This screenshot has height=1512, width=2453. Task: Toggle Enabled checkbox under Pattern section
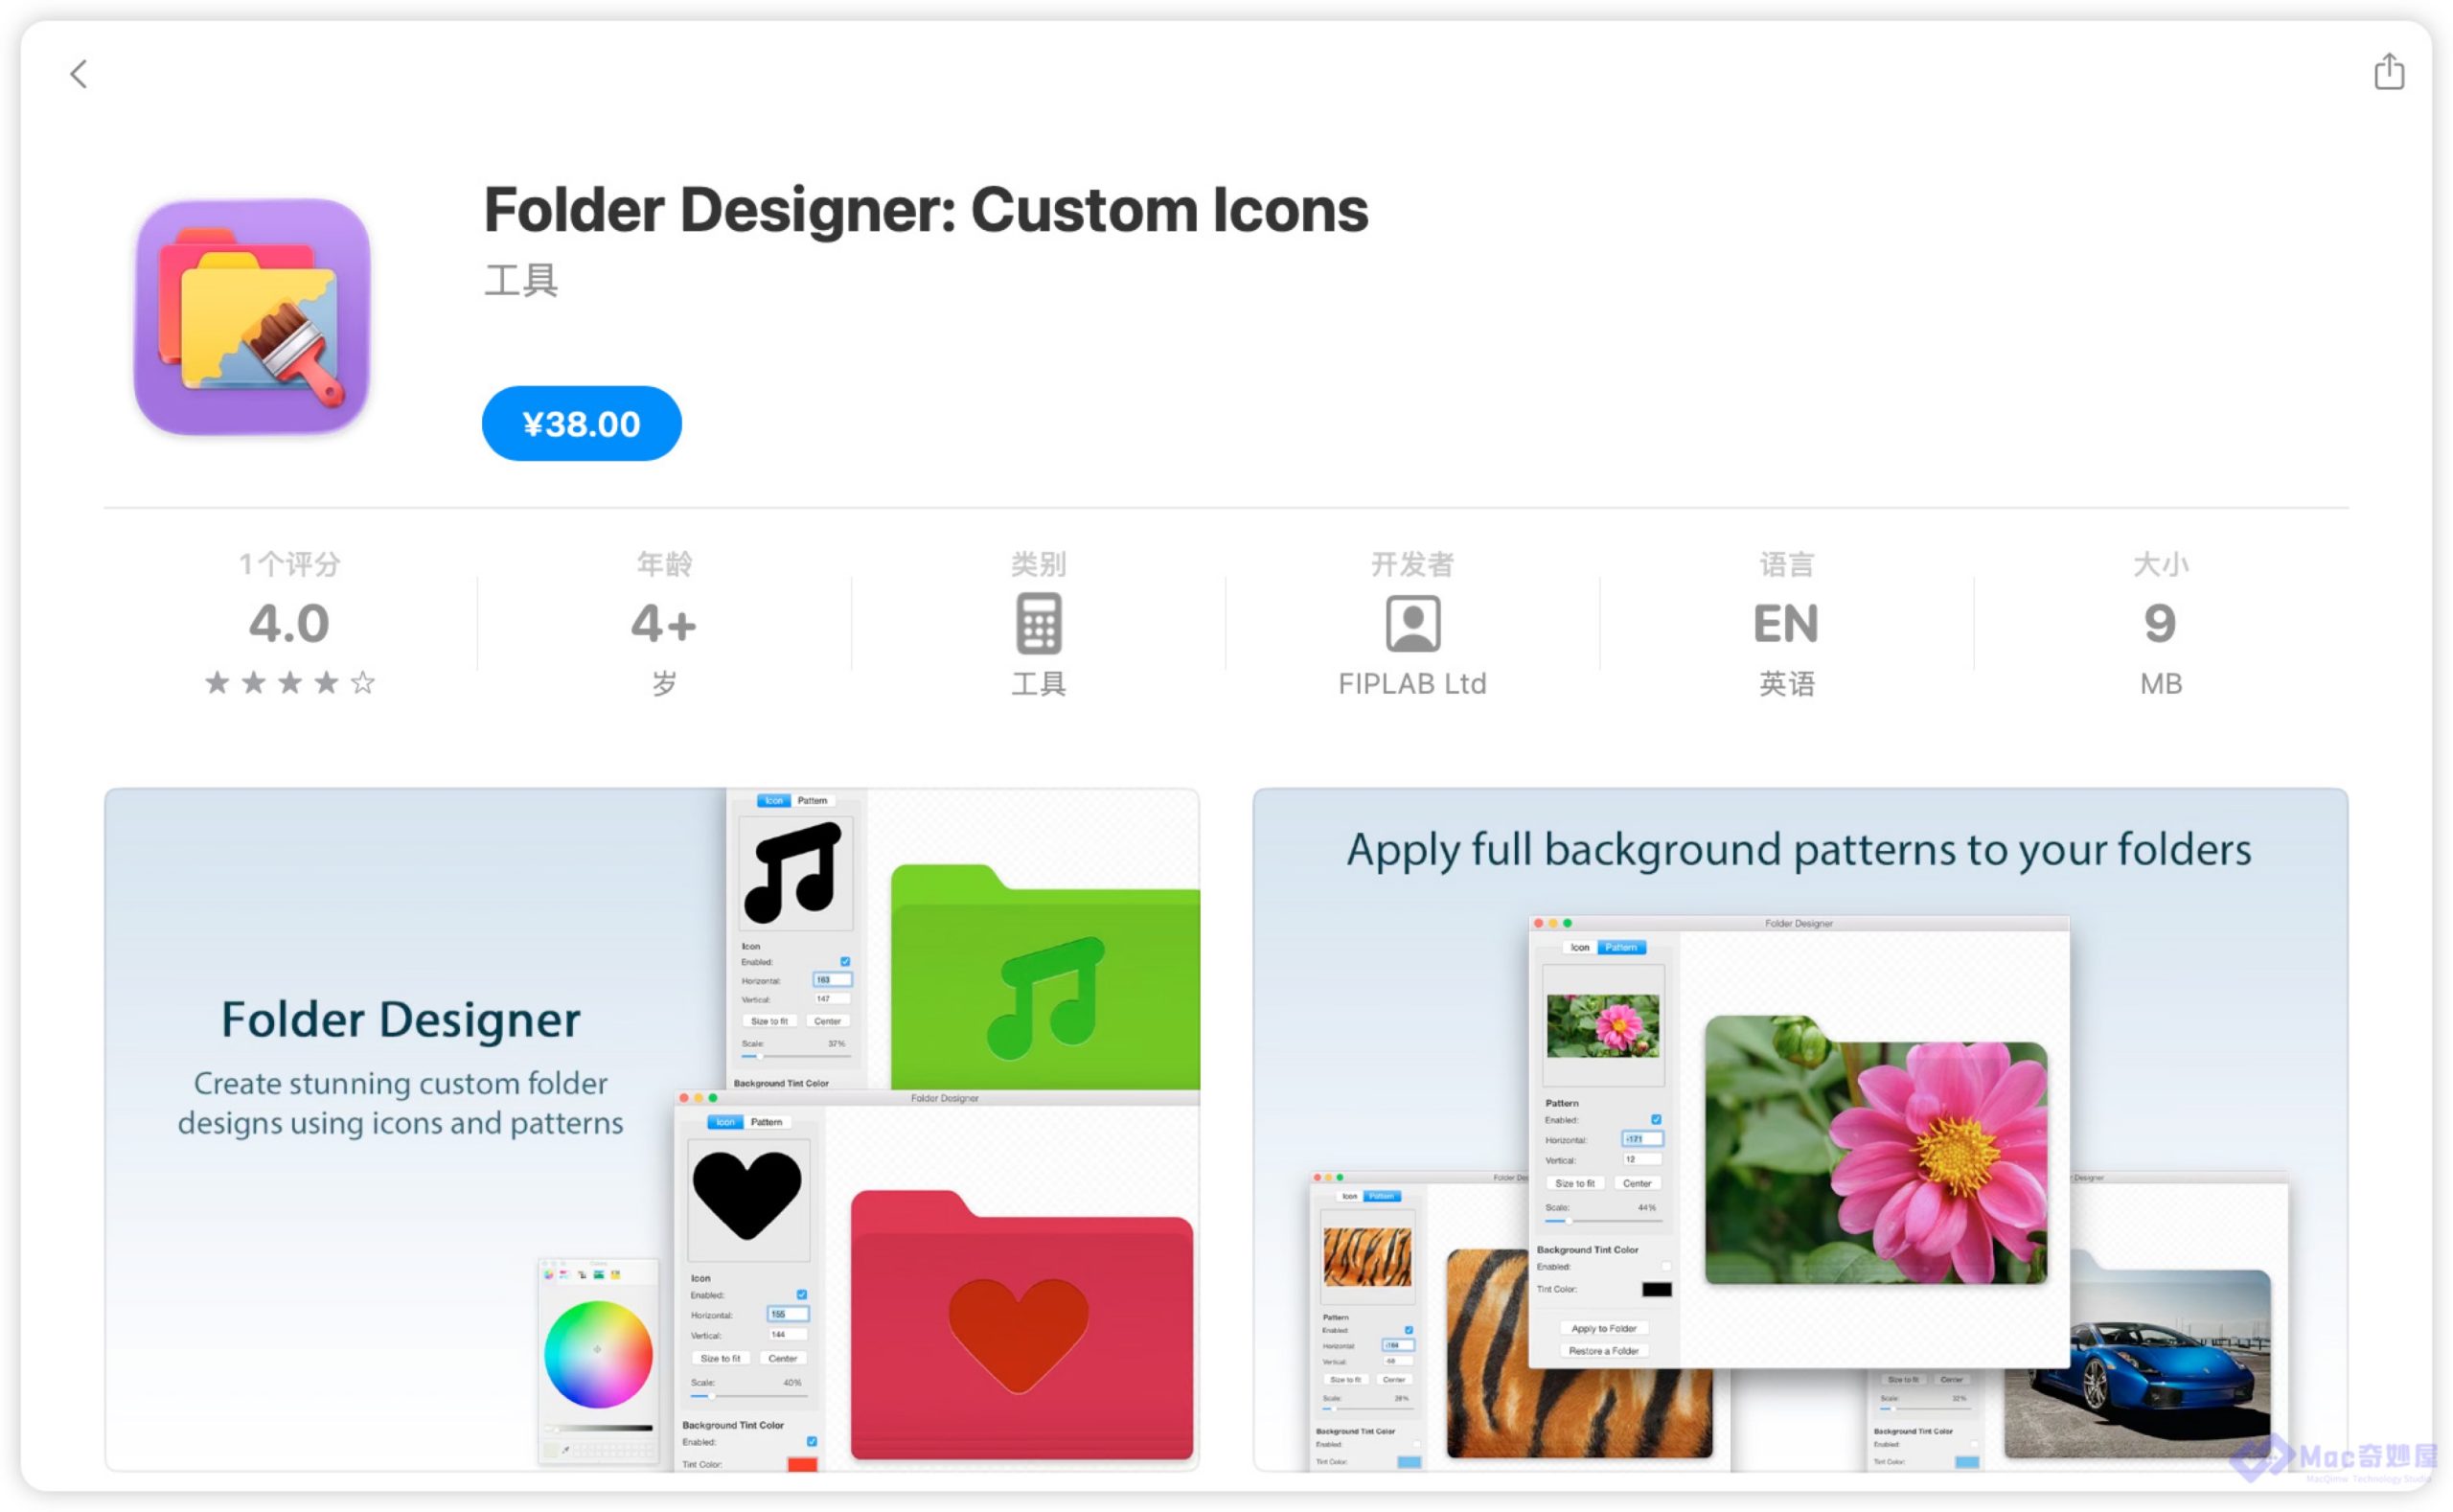click(x=1656, y=1119)
